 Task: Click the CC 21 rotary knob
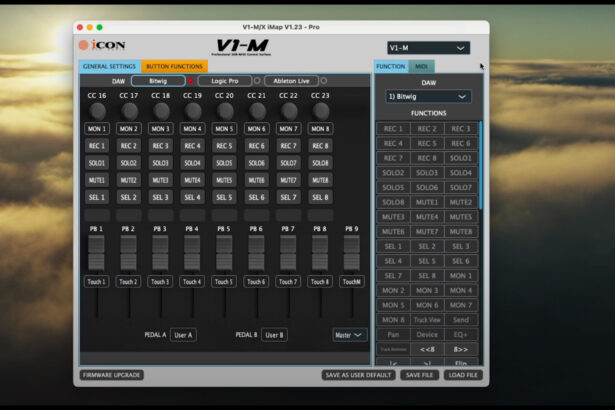pos(257,112)
